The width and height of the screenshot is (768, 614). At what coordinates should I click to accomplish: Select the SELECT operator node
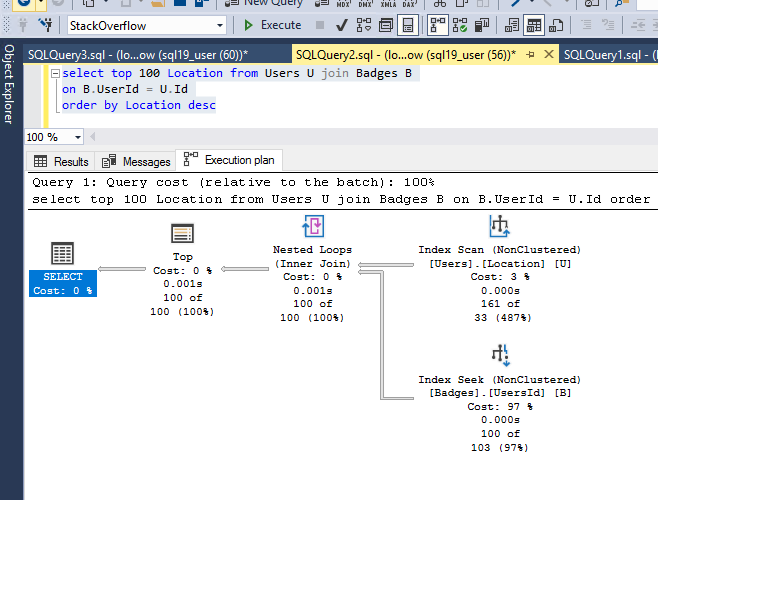63,283
